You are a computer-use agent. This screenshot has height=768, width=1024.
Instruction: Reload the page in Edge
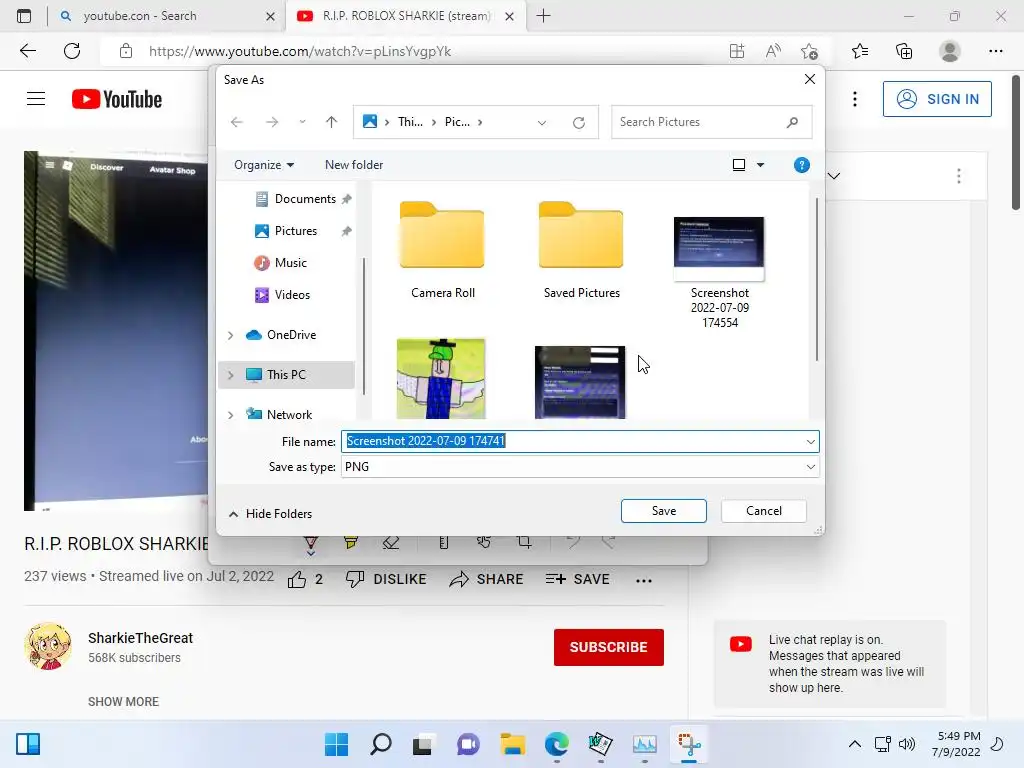pos(72,51)
